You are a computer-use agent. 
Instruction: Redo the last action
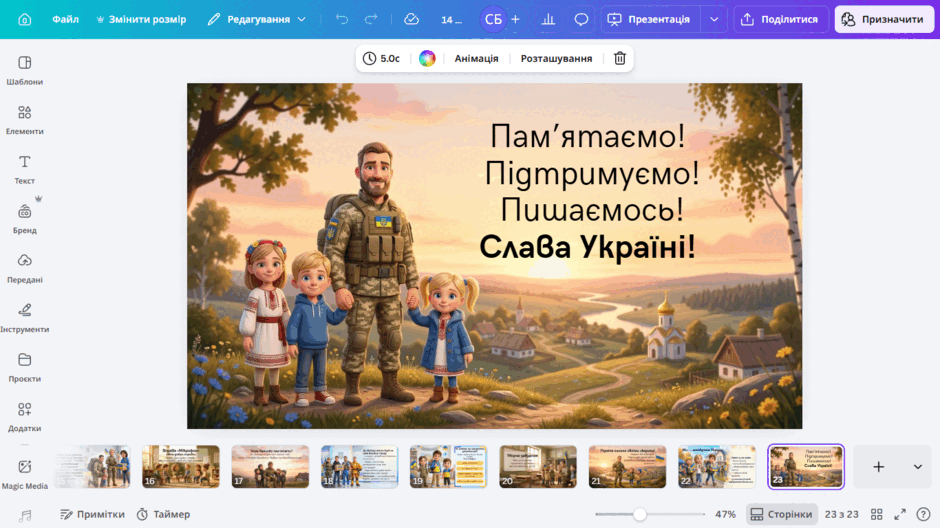(371, 19)
